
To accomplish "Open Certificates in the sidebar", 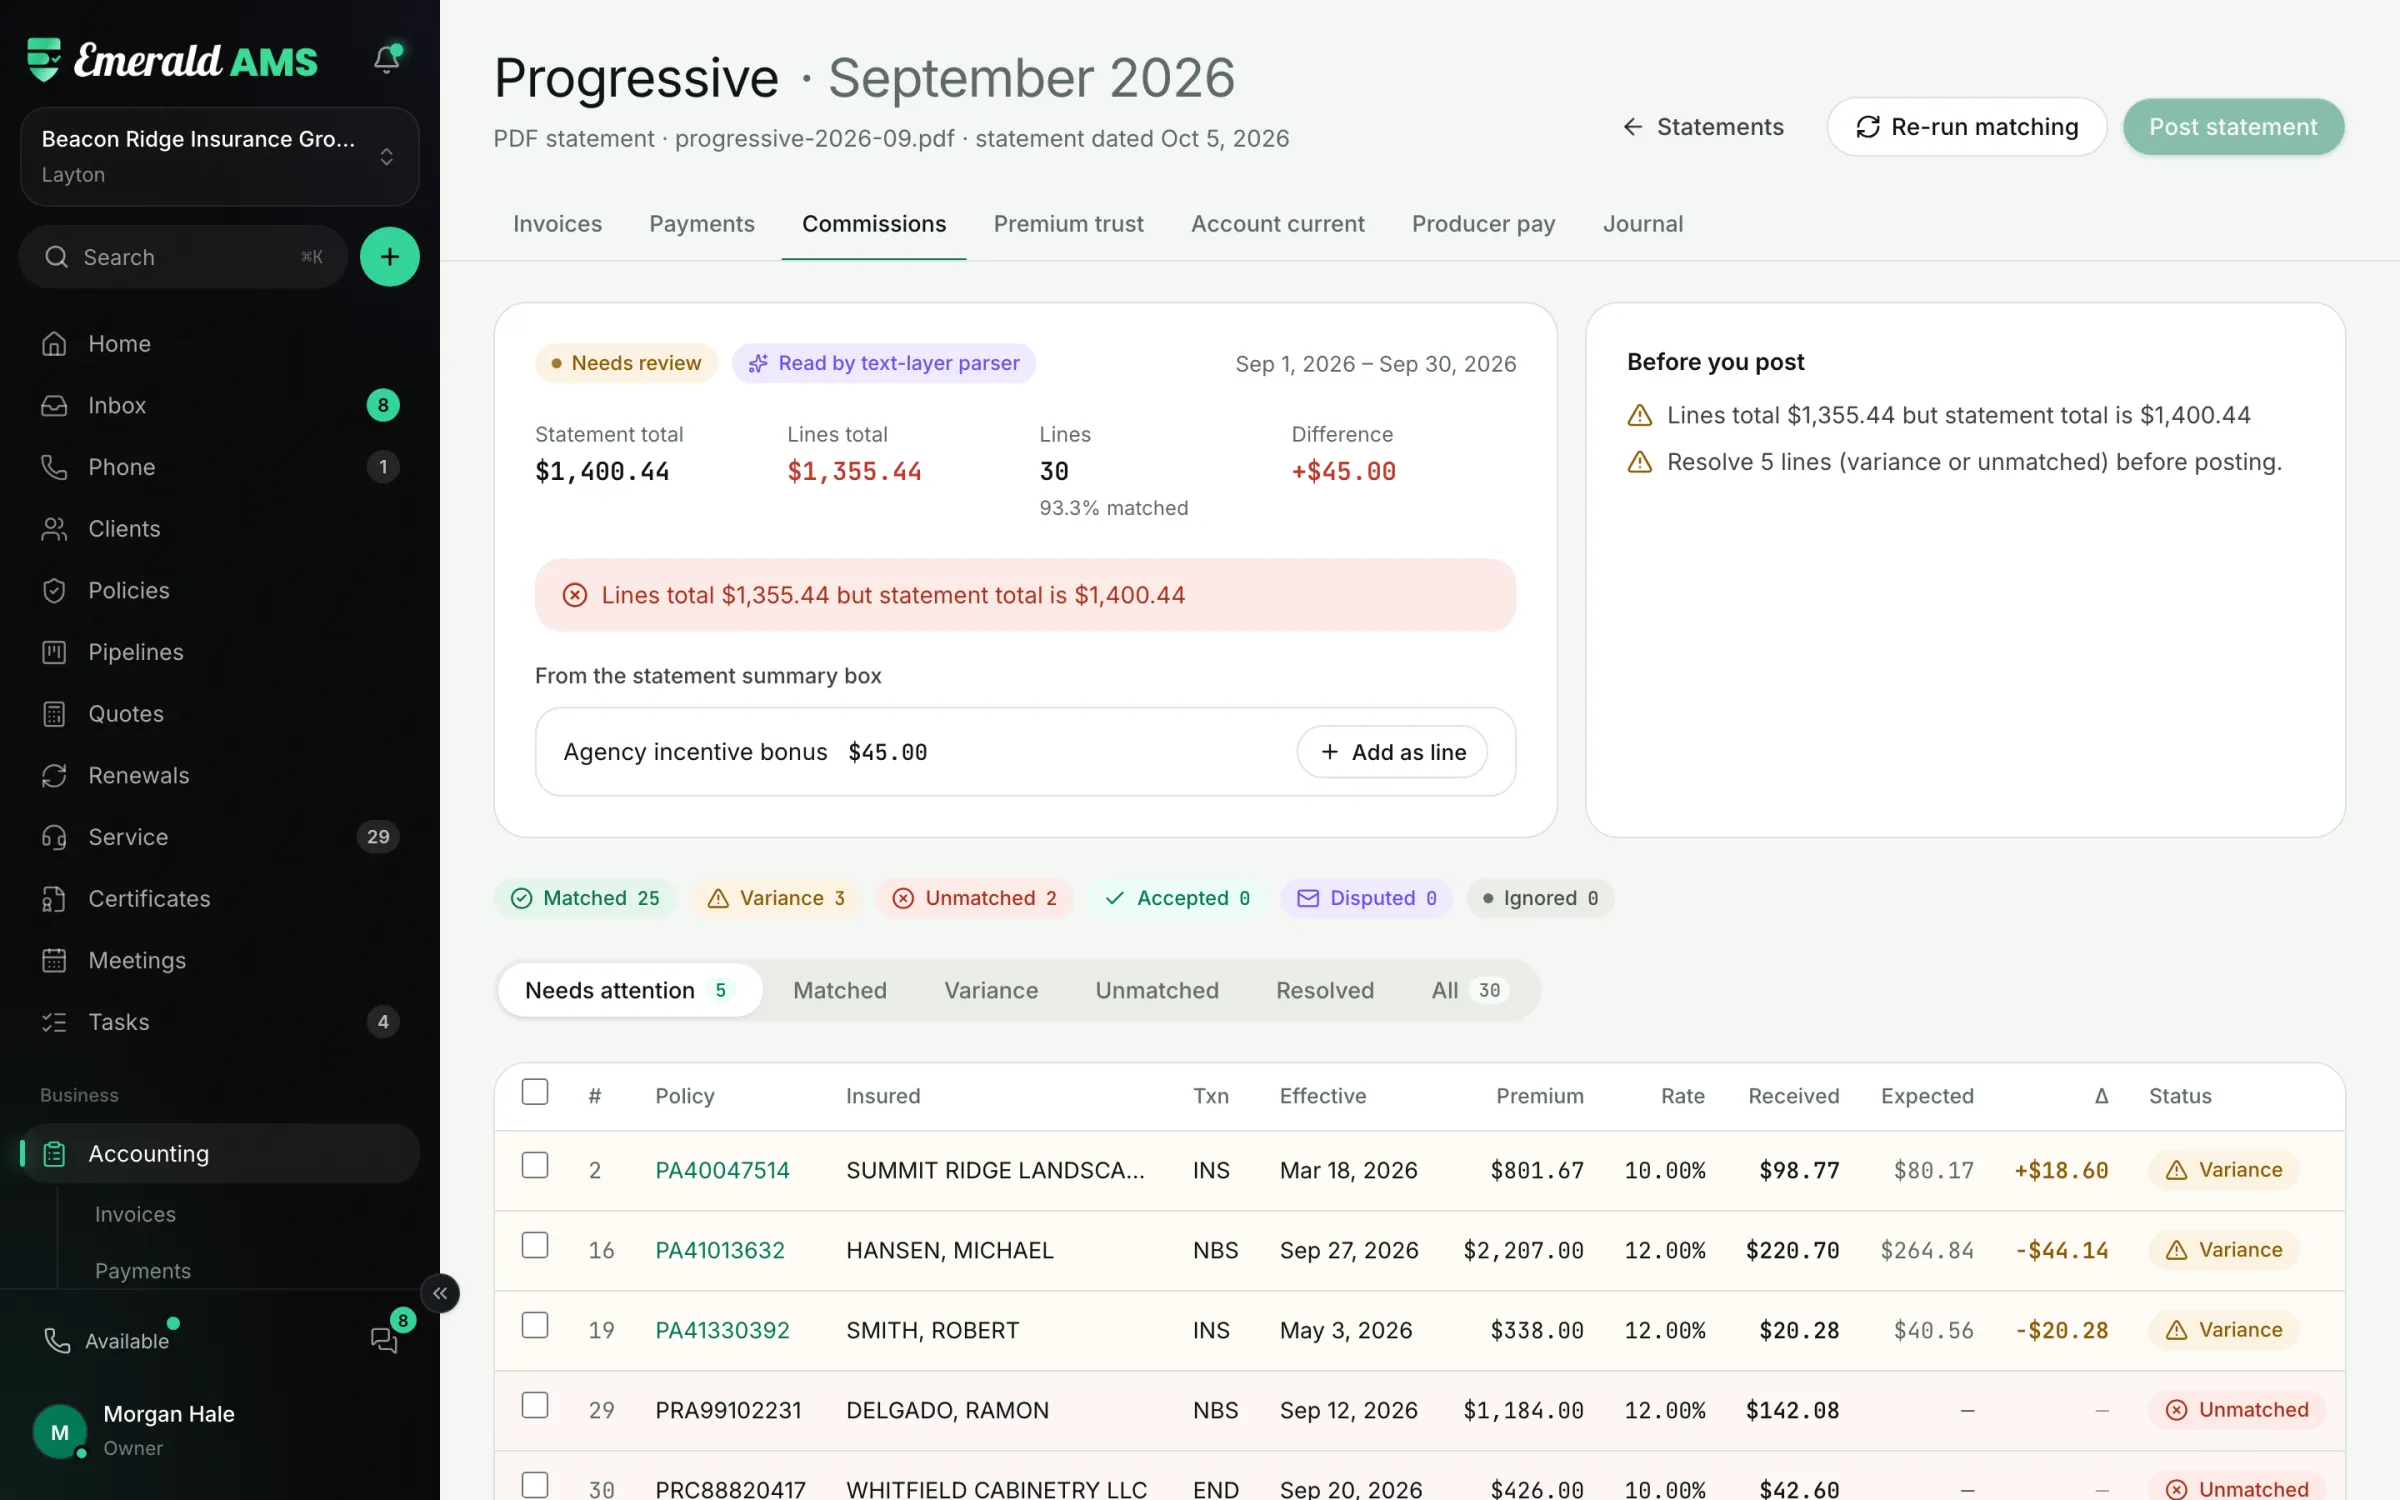I will [x=219, y=898].
